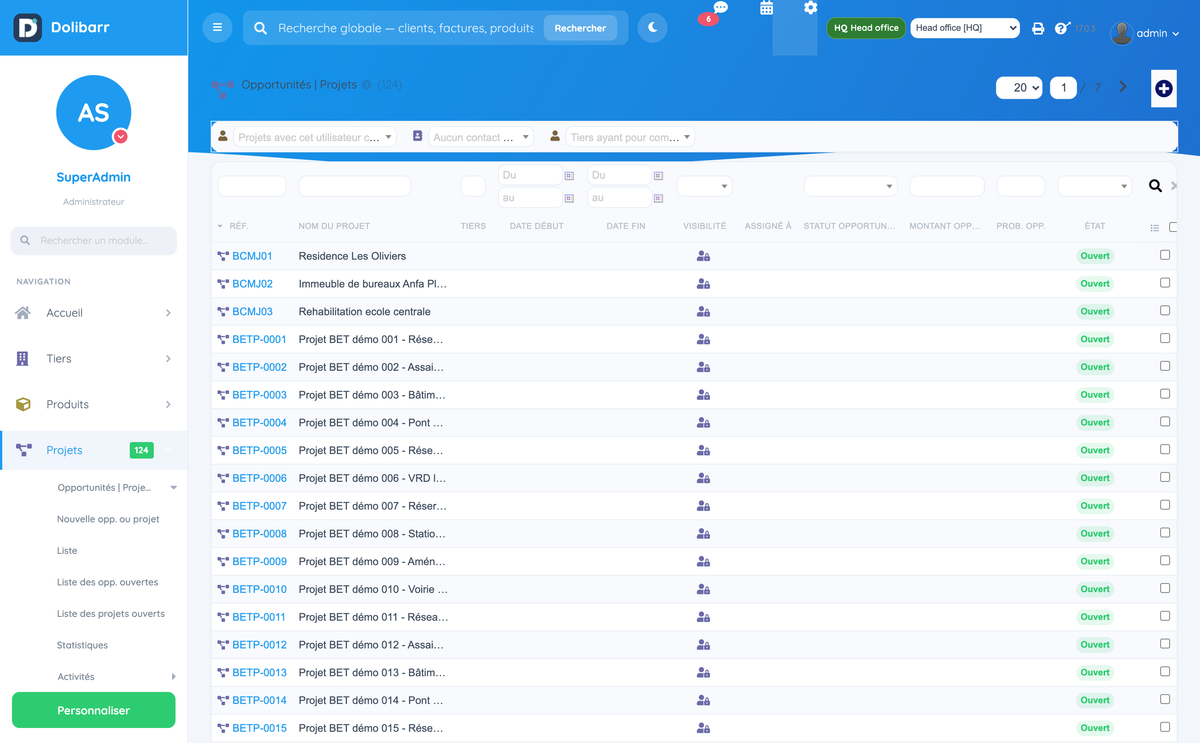This screenshot has width=1200, height=743.
Task: Open date picker for start date Du field
Action: (569, 175)
